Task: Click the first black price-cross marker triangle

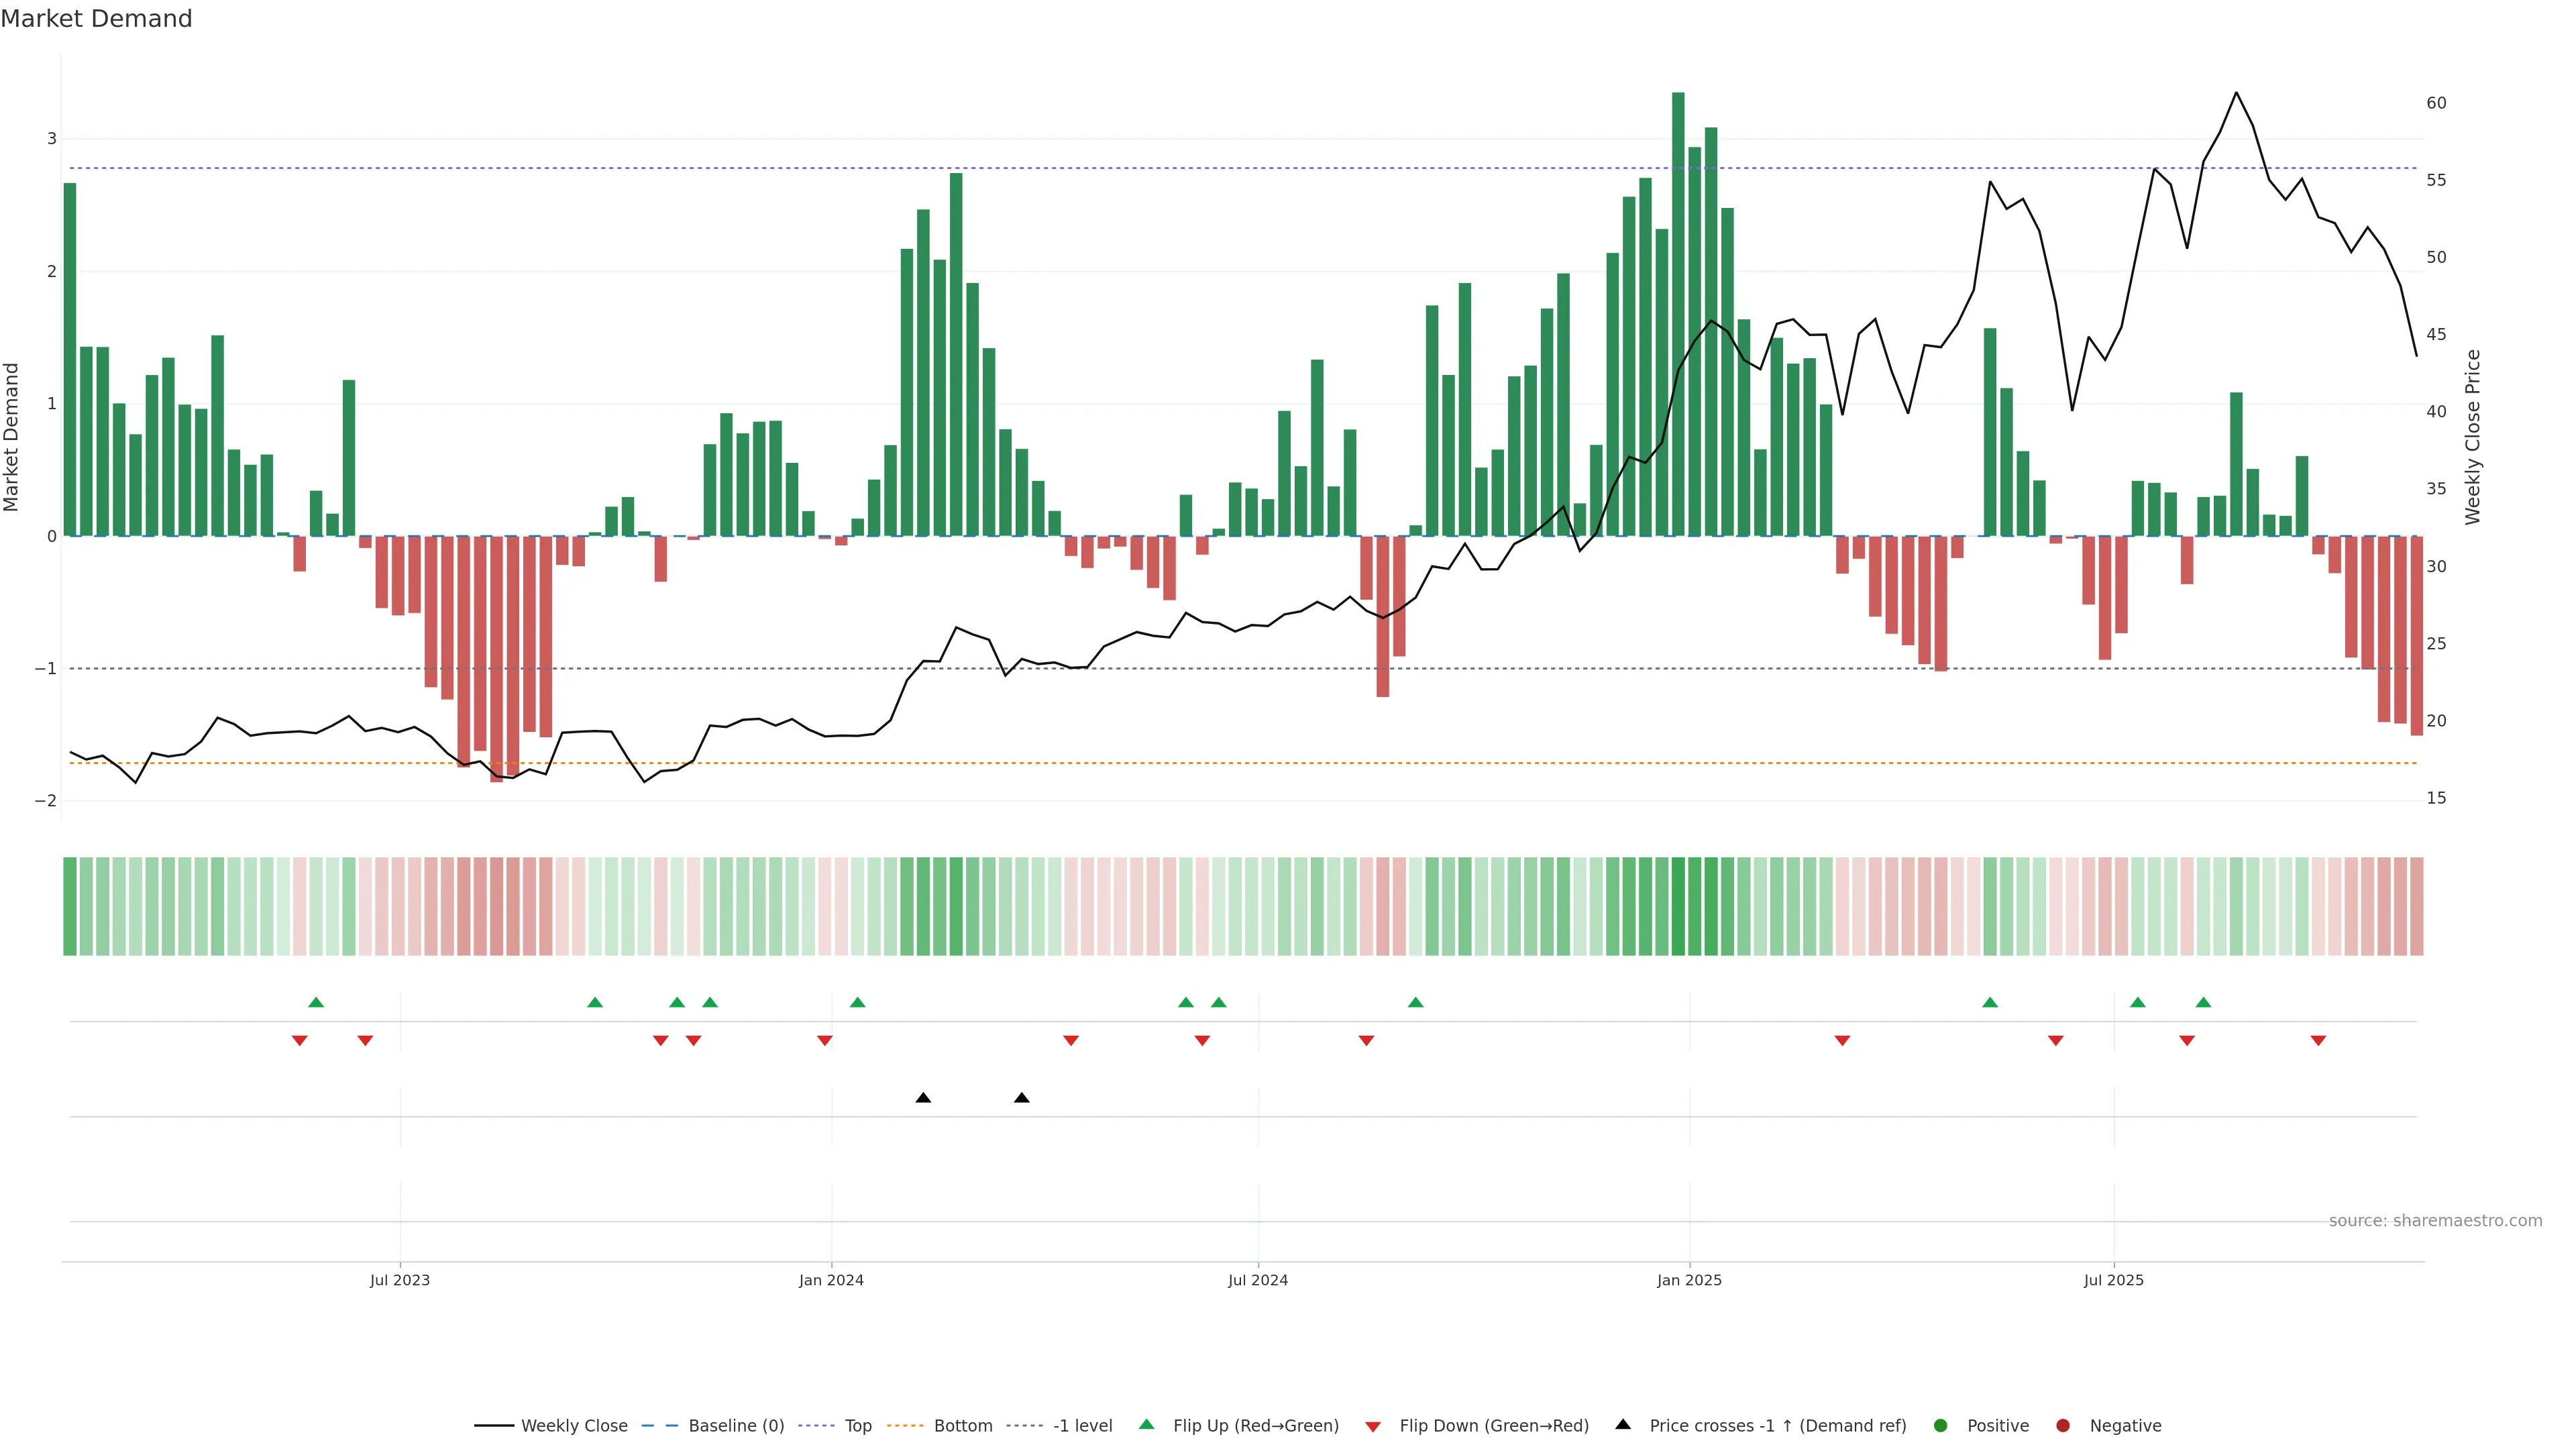Action: 923,1098
